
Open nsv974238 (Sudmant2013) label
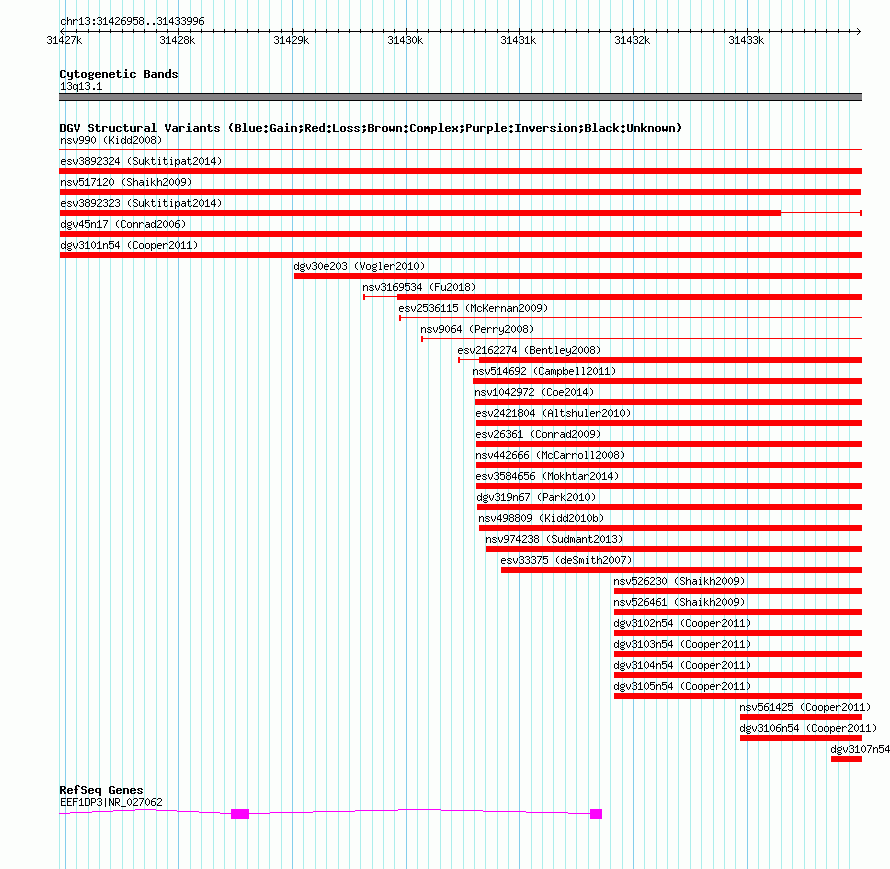click(554, 539)
